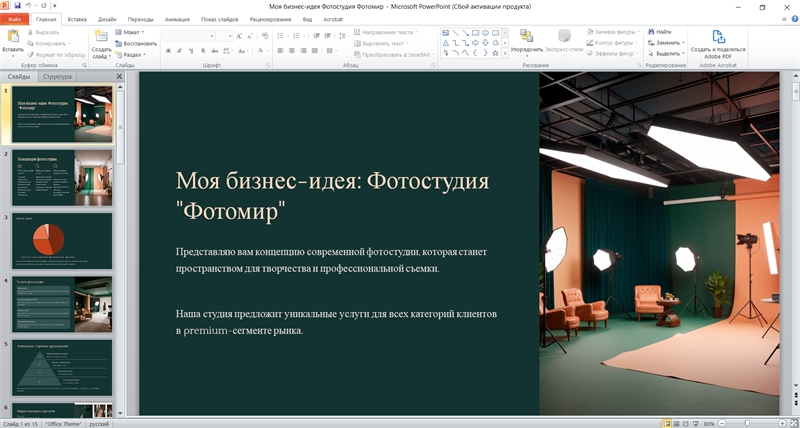Click Fit slide to window icon
The width and height of the screenshot is (800, 428).
(x=793, y=424)
